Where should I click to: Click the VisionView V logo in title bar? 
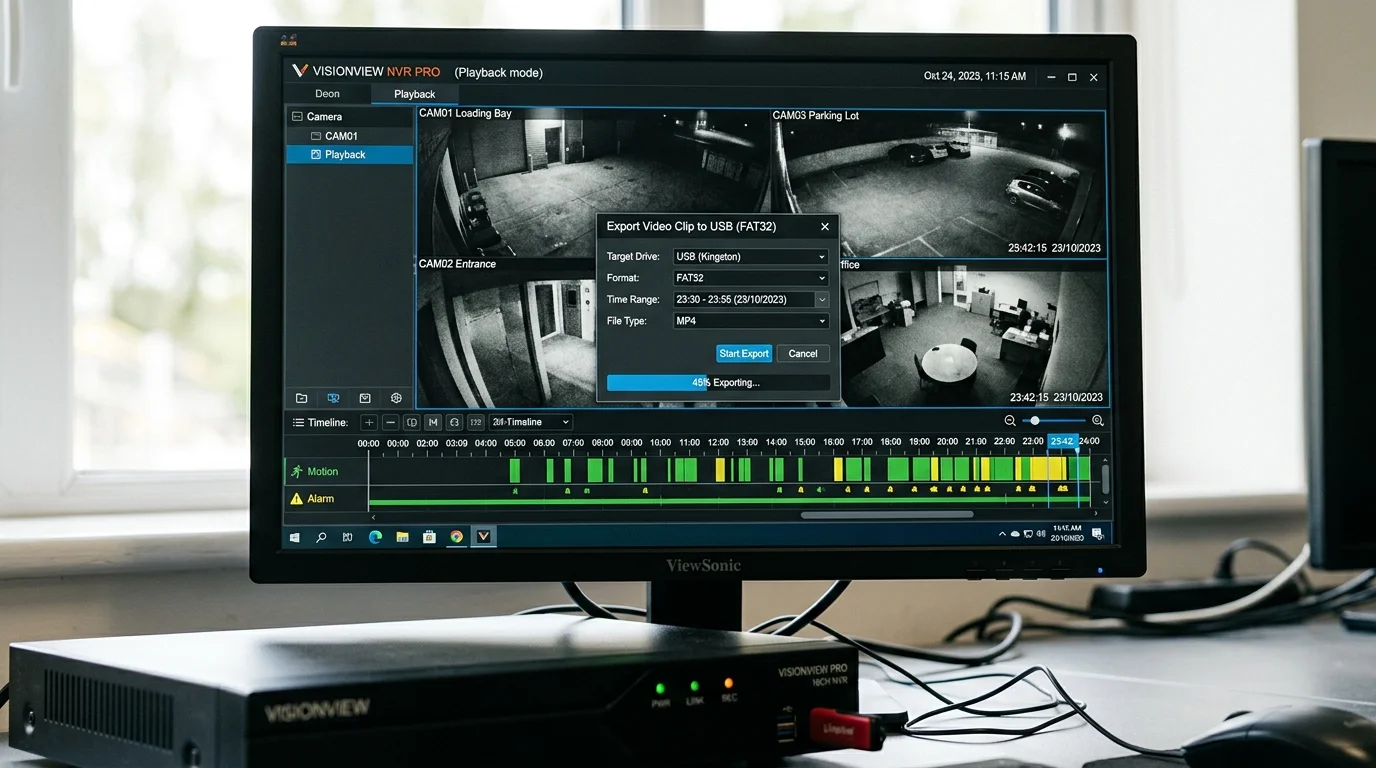click(x=299, y=71)
